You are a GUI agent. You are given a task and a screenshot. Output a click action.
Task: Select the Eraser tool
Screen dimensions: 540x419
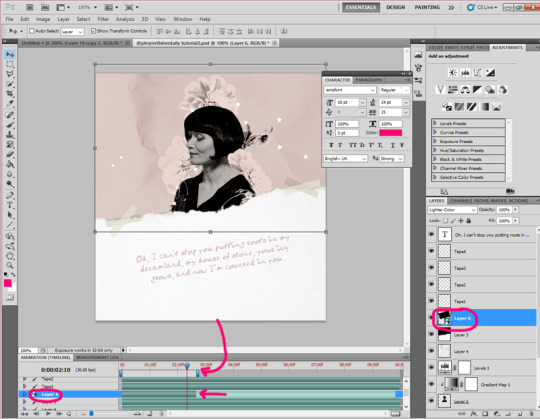[10, 154]
